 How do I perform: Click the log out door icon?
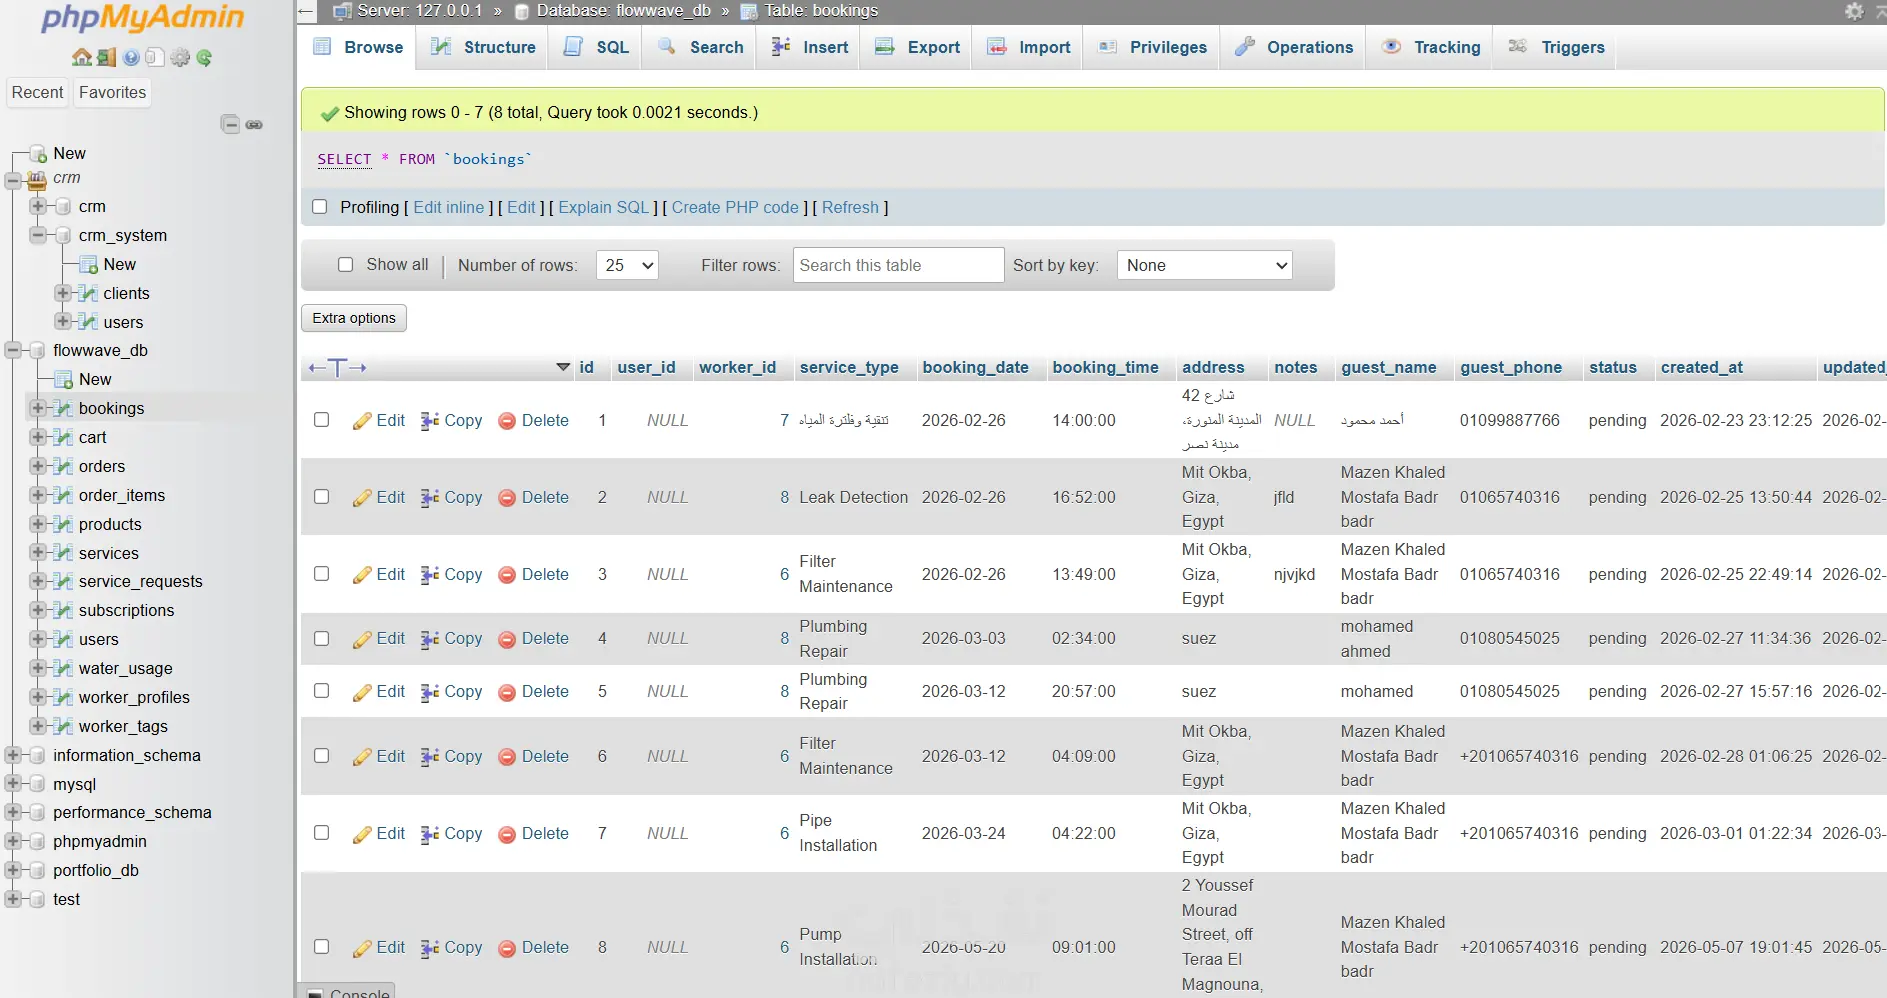[106, 58]
